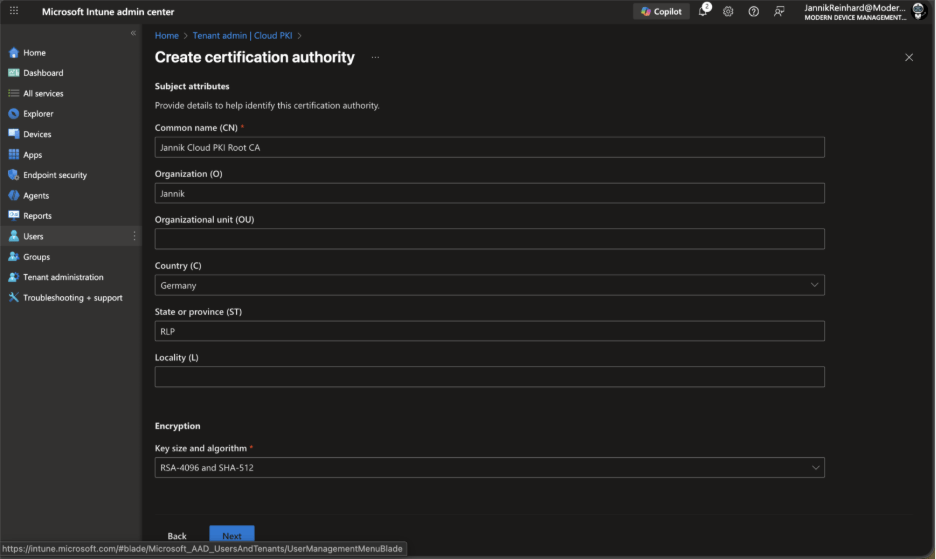Open Endpoint security in sidebar
Image resolution: width=936 pixels, height=559 pixels.
coord(55,175)
